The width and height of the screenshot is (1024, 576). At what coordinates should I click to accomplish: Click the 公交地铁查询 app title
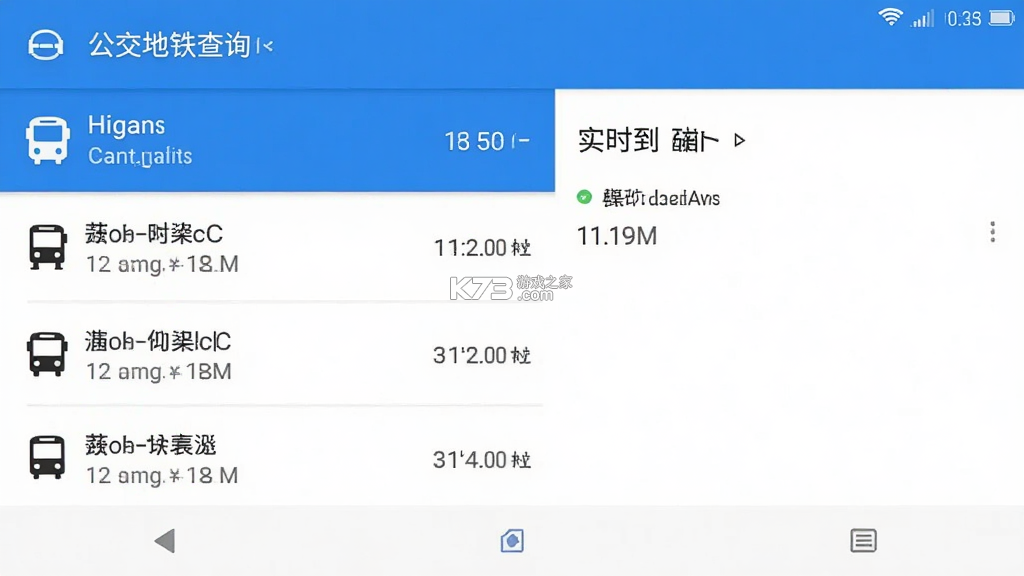pyautogui.click(x=170, y=45)
